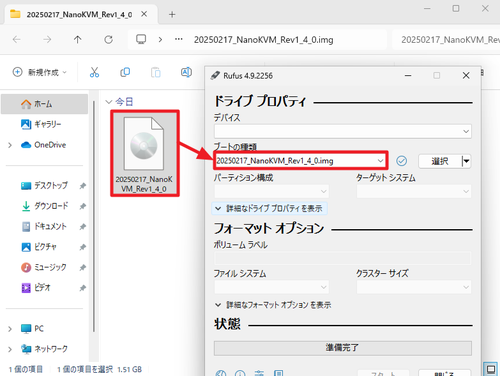Collapse the 今日 group header
This screenshot has width=500, height=376.
click(109, 102)
